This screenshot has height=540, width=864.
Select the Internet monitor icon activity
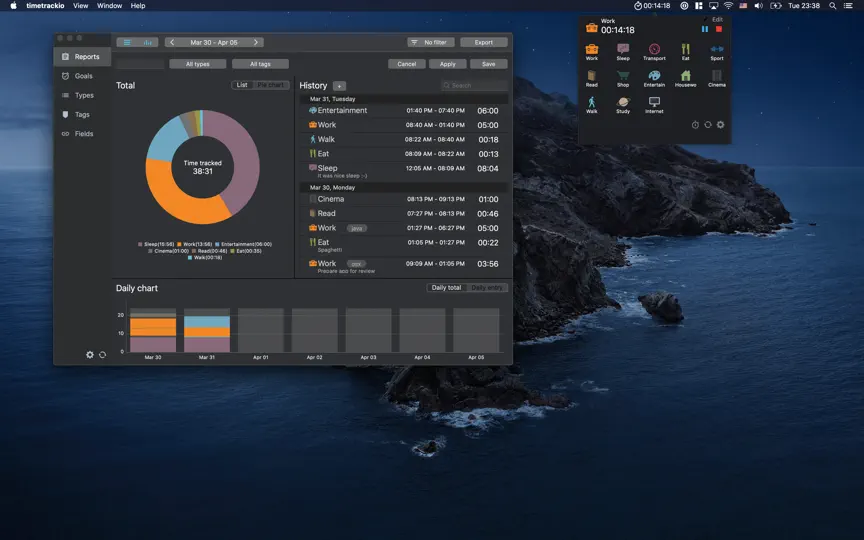pyautogui.click(x=654, y=105)
